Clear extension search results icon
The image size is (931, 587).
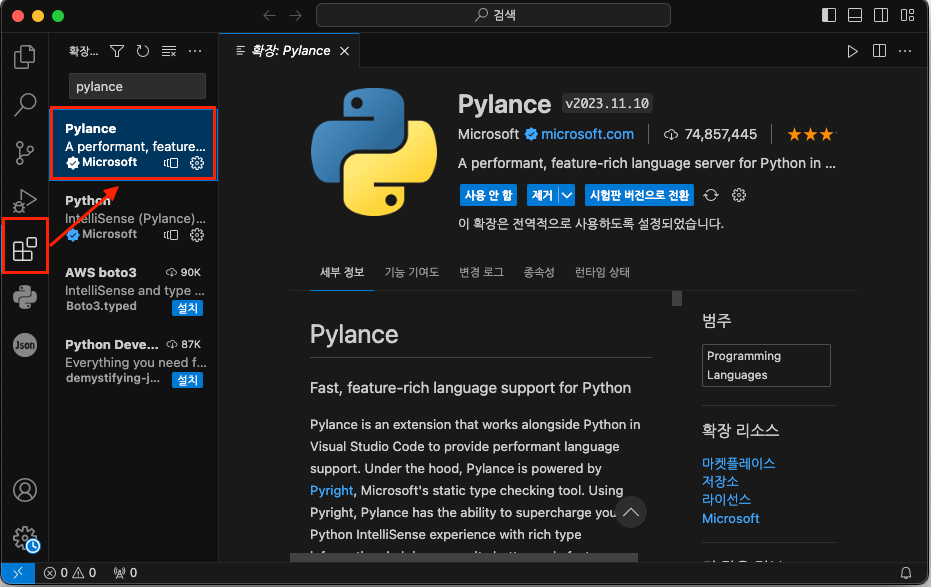[169, 52]
